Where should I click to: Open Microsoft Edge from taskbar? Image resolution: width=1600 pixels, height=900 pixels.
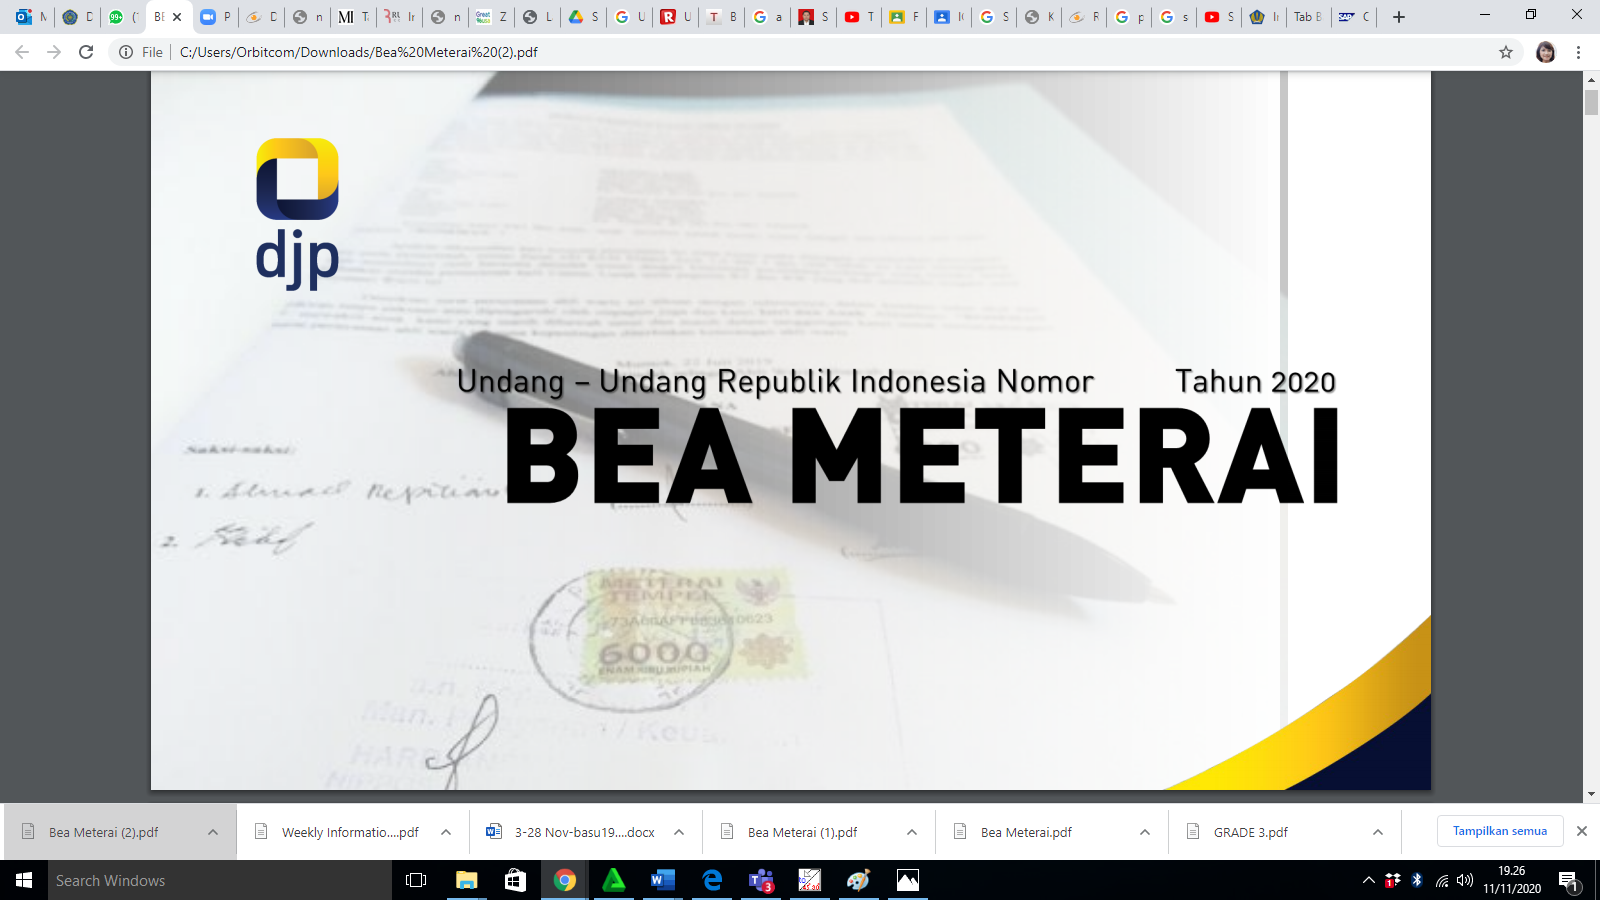pyautogui.click(x=712, y=880)
